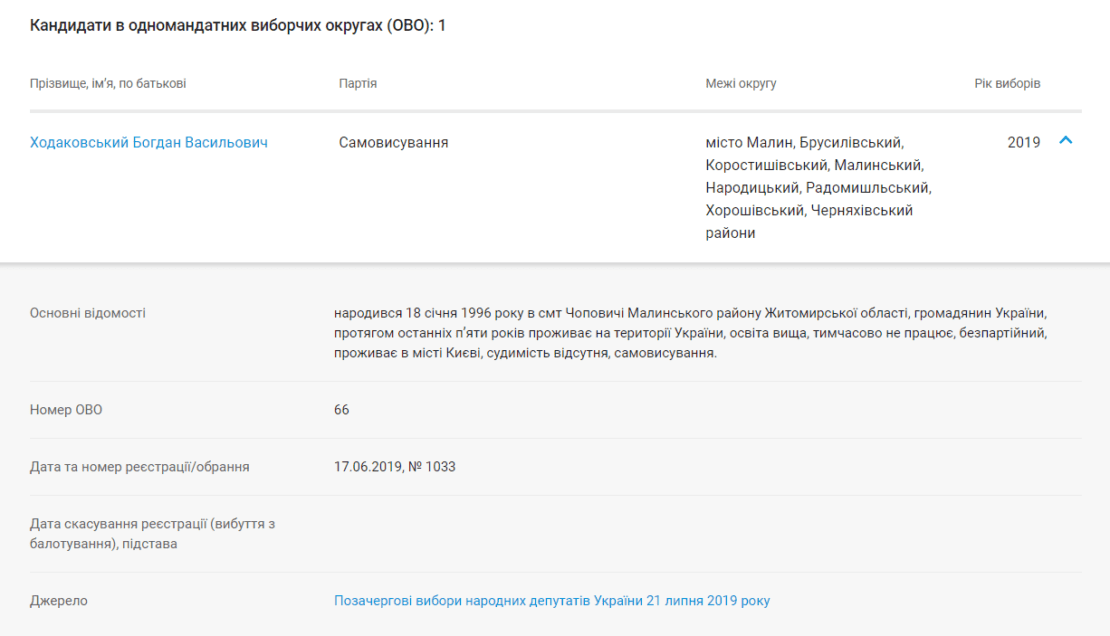1110x636 pixels.
Task: Click the candidate biography paragraph
Action: (x=690, y=333)
